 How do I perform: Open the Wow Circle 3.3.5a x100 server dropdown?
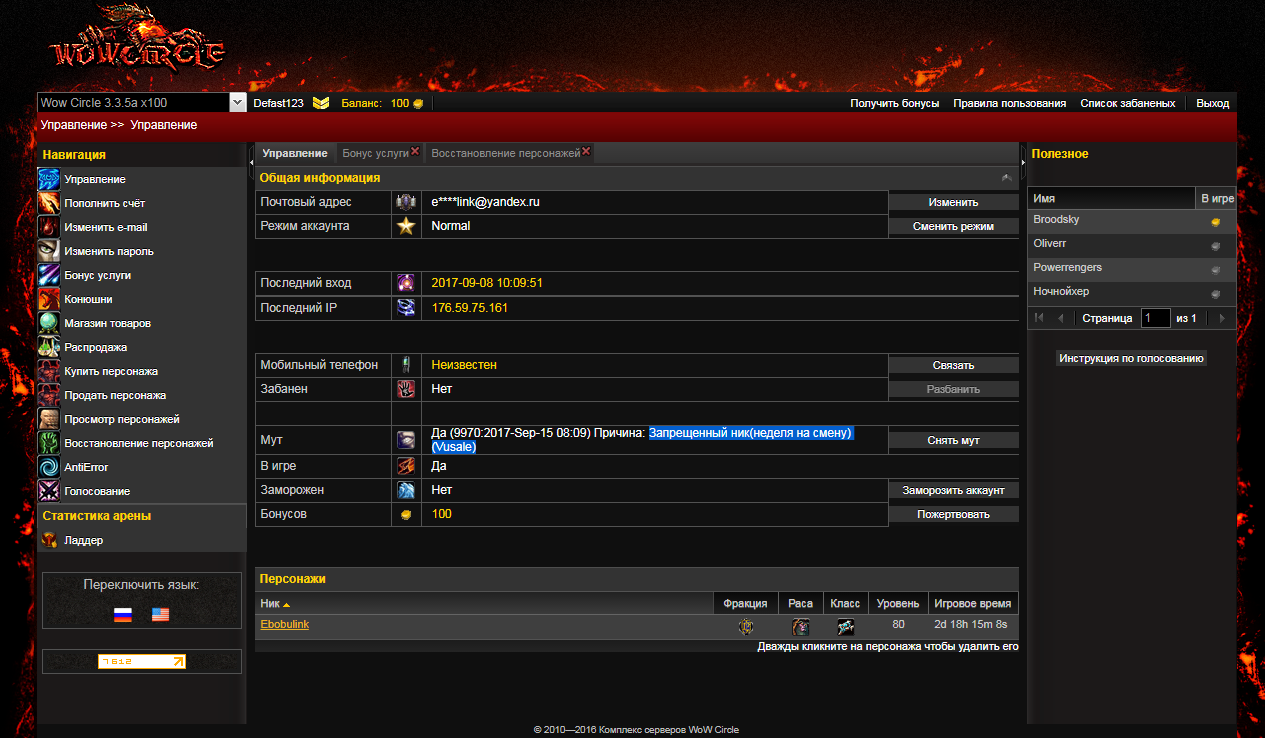click(238, 102)
